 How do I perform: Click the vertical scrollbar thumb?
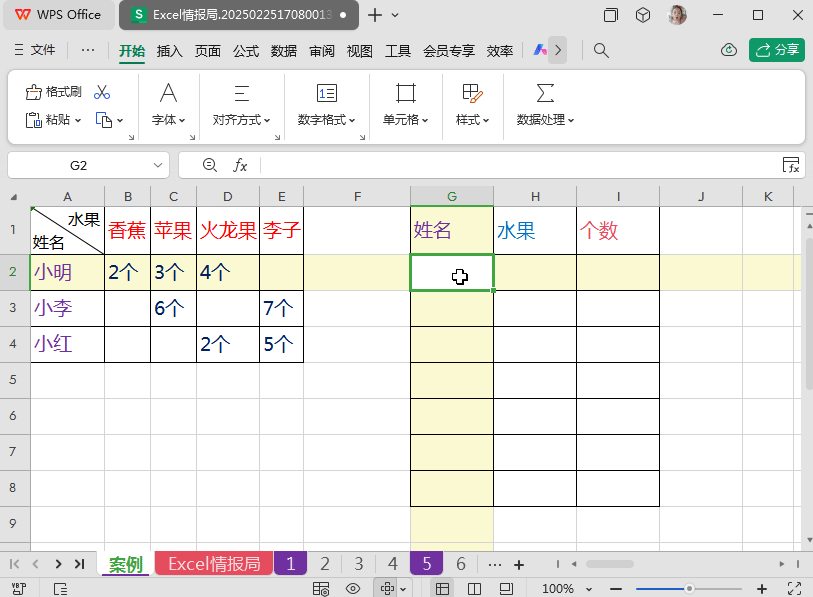tap(809, 312)
